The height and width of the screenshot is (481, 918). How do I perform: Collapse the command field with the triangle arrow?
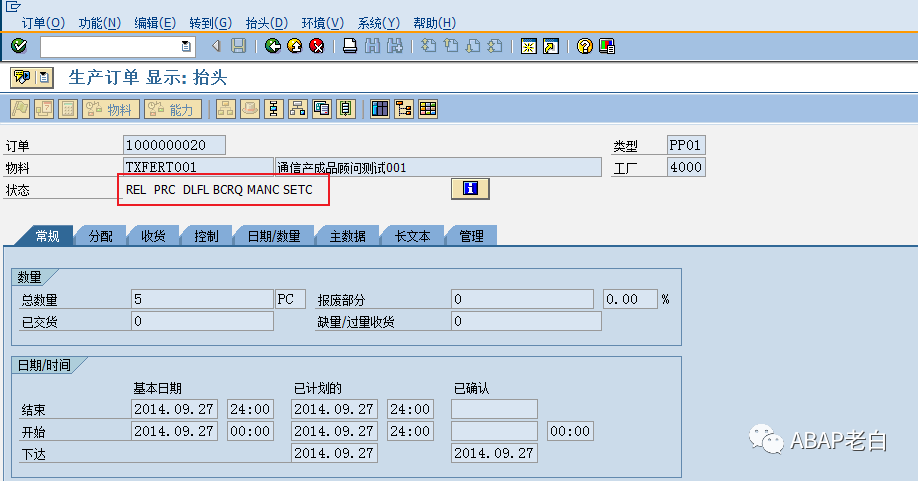tap(216, 46)
